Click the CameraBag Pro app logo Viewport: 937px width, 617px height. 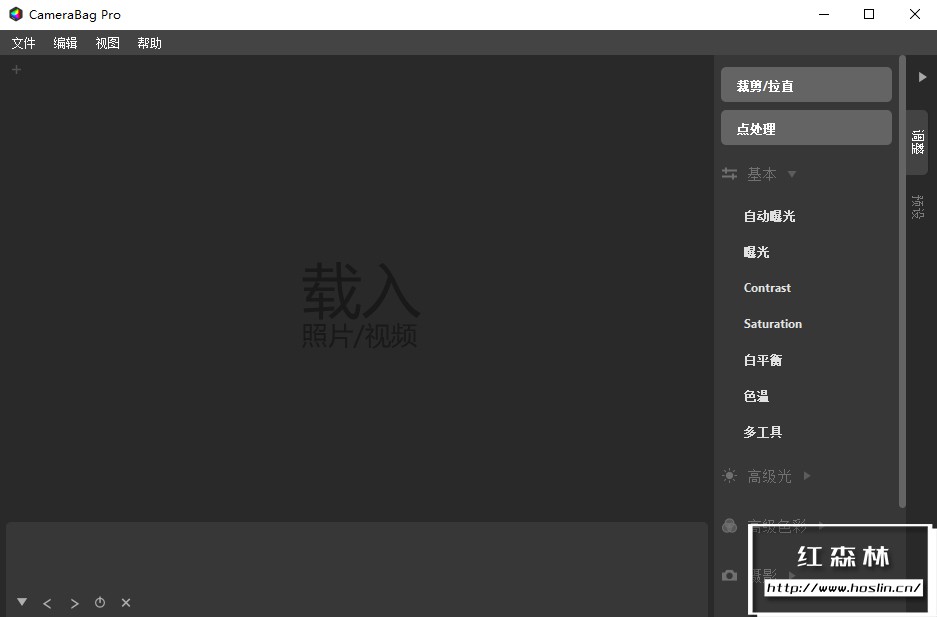coord(16,14)
